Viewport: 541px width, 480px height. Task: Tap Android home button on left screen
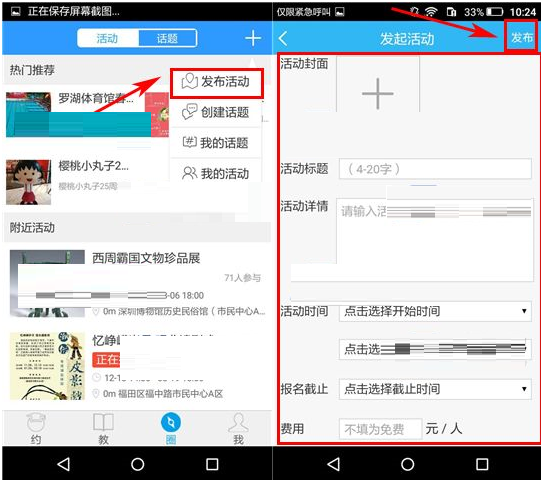point(138,464)
